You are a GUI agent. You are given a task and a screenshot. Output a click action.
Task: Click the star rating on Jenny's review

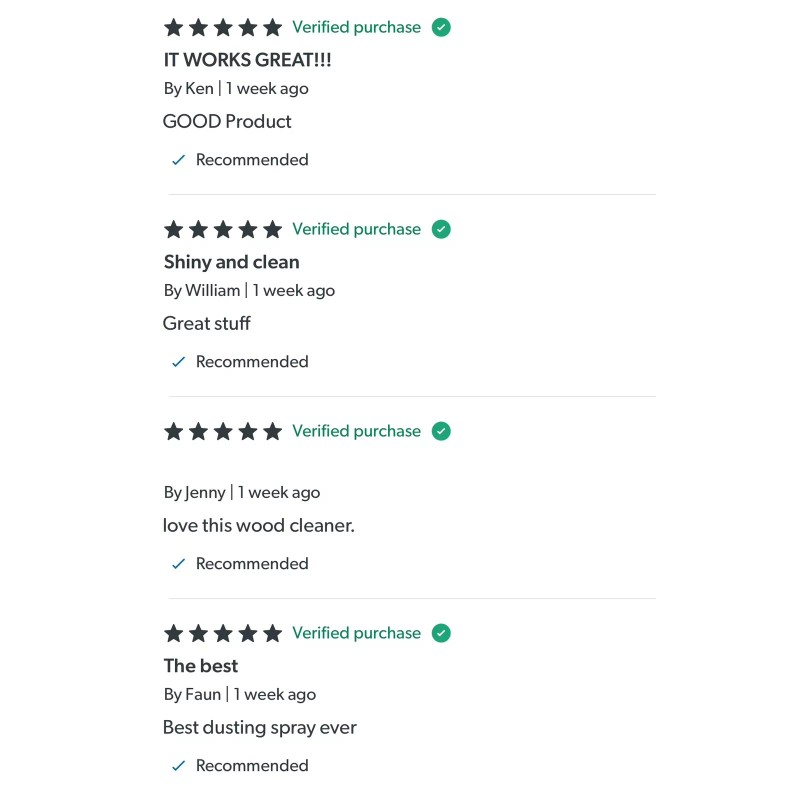click(223, 432)
